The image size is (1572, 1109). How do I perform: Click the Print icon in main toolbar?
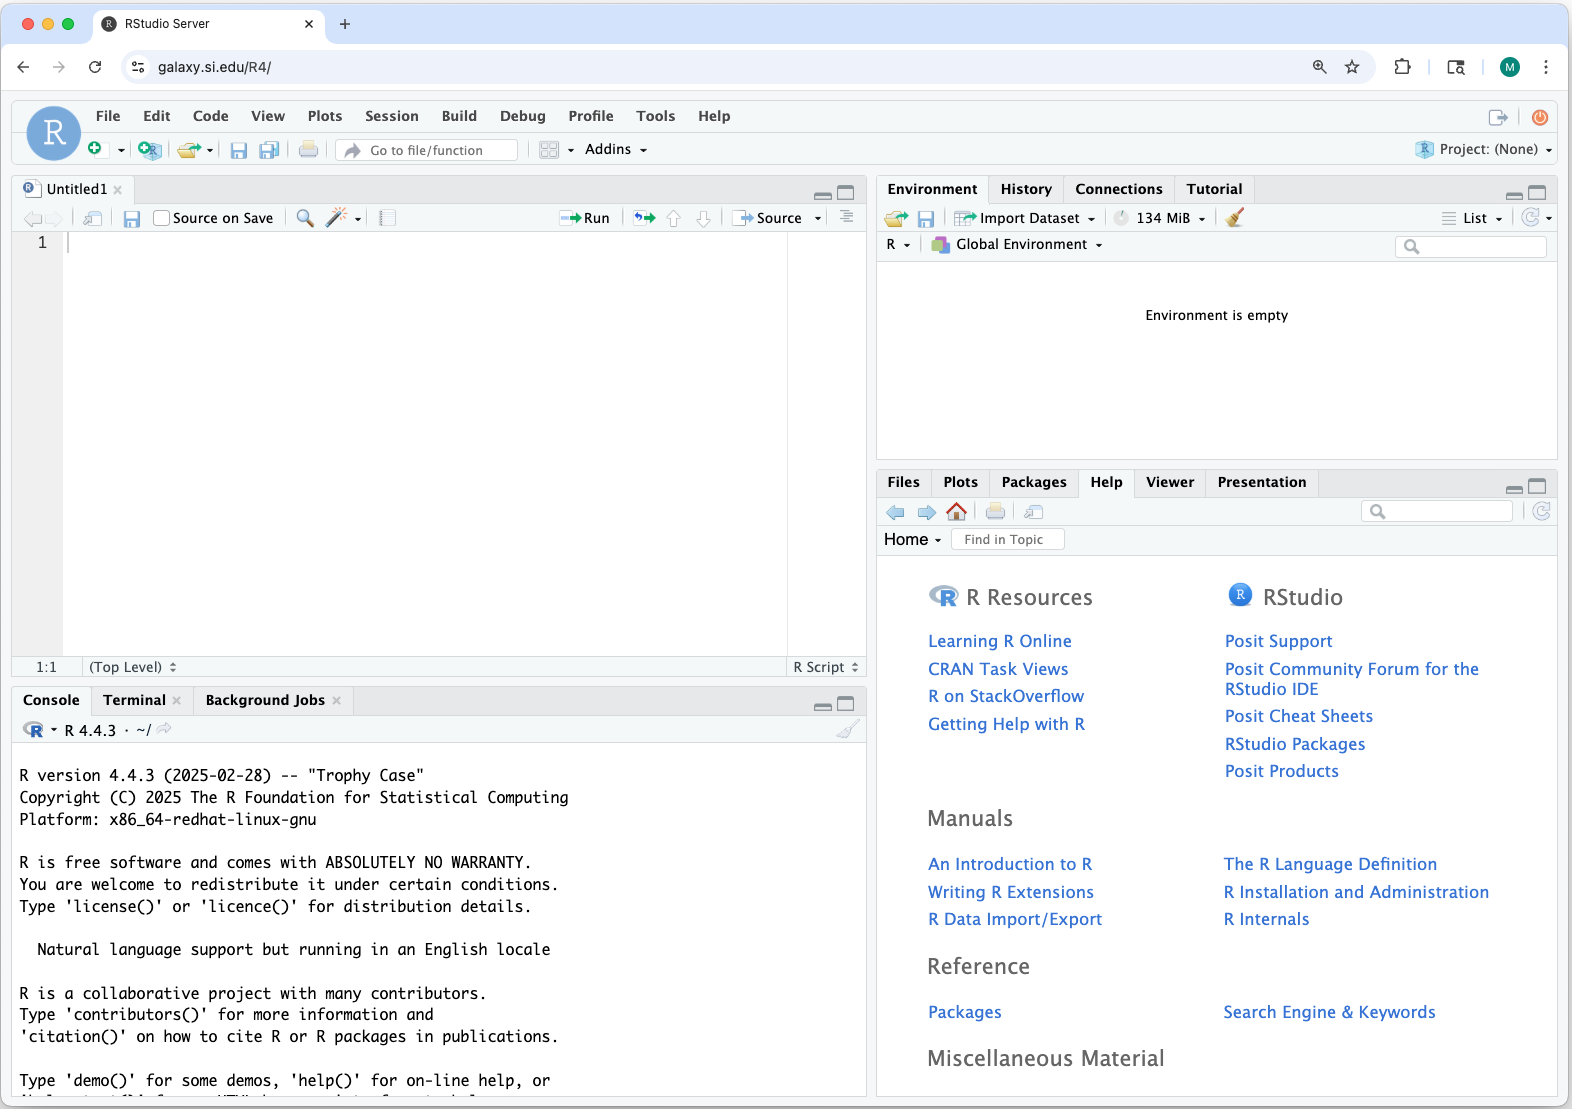pos(309,150)
